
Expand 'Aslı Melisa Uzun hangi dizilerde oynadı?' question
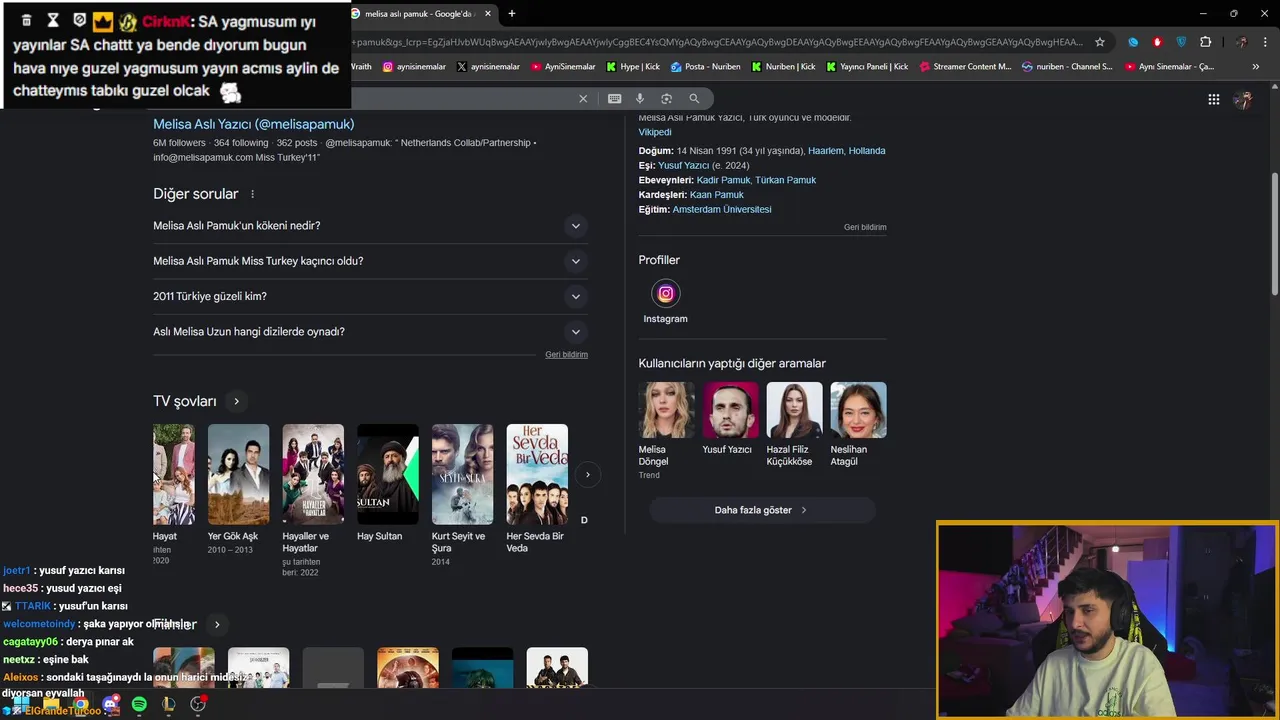point(370,332)
